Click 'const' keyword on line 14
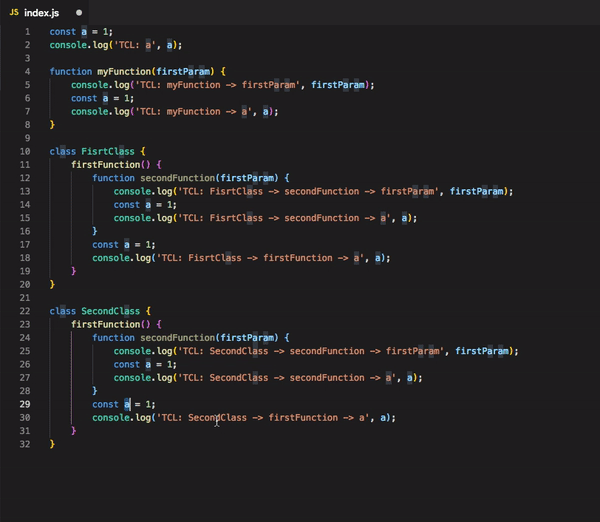 (127, 205)
